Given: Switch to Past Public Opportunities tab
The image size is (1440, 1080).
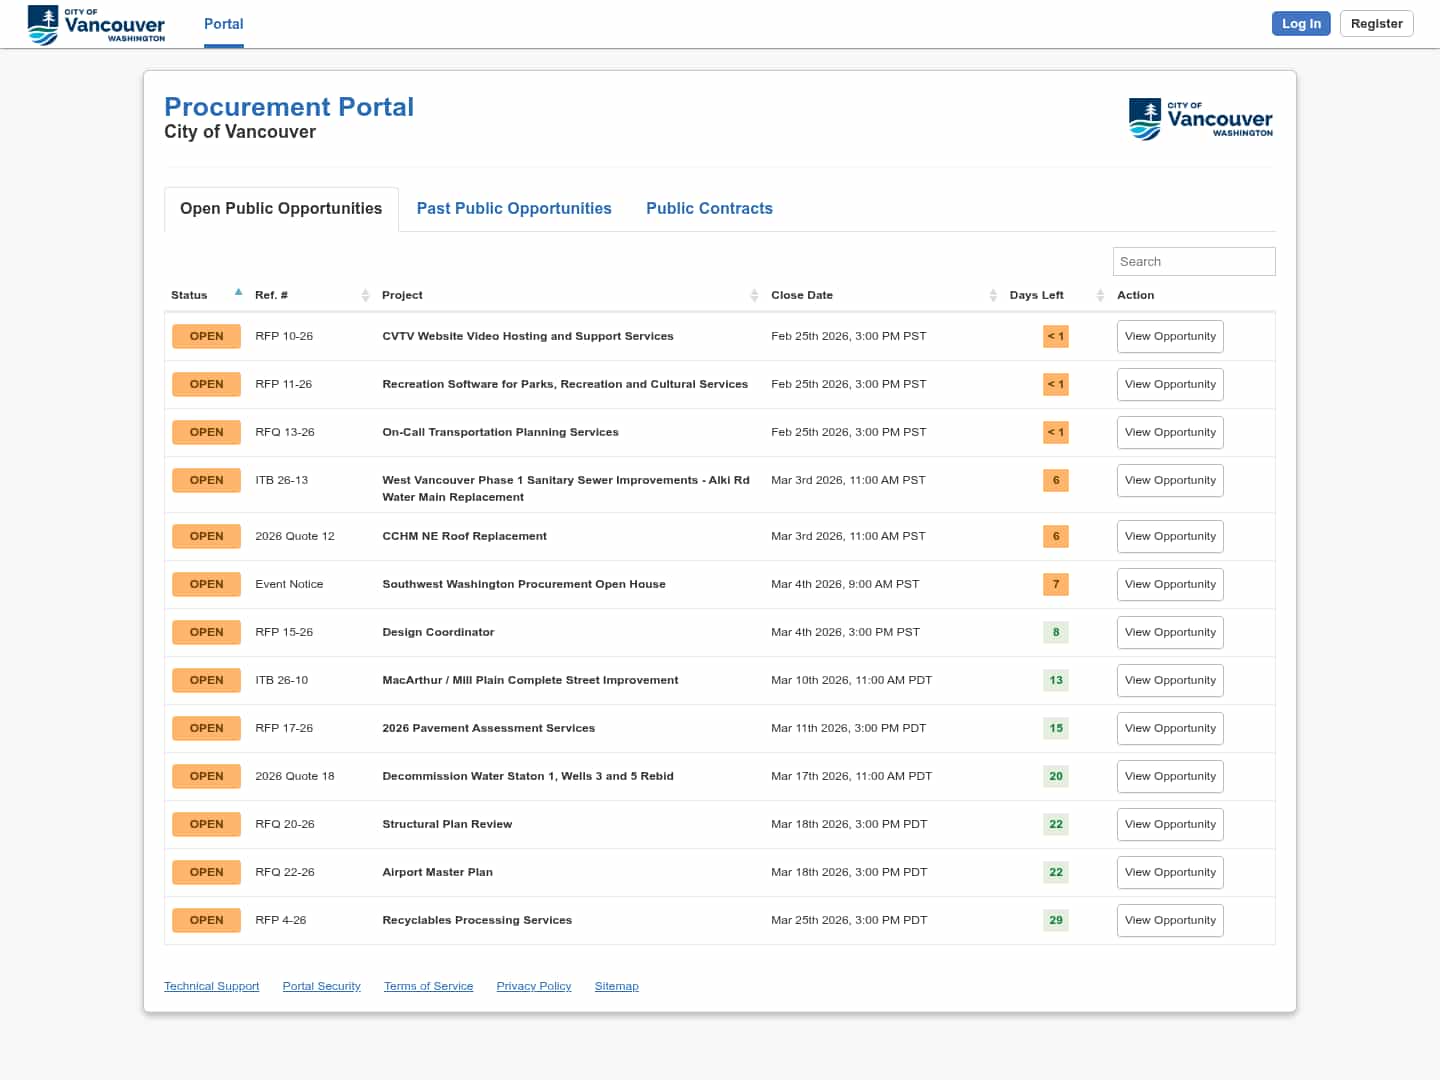Looking at the screenshot, I should [514, 208].
